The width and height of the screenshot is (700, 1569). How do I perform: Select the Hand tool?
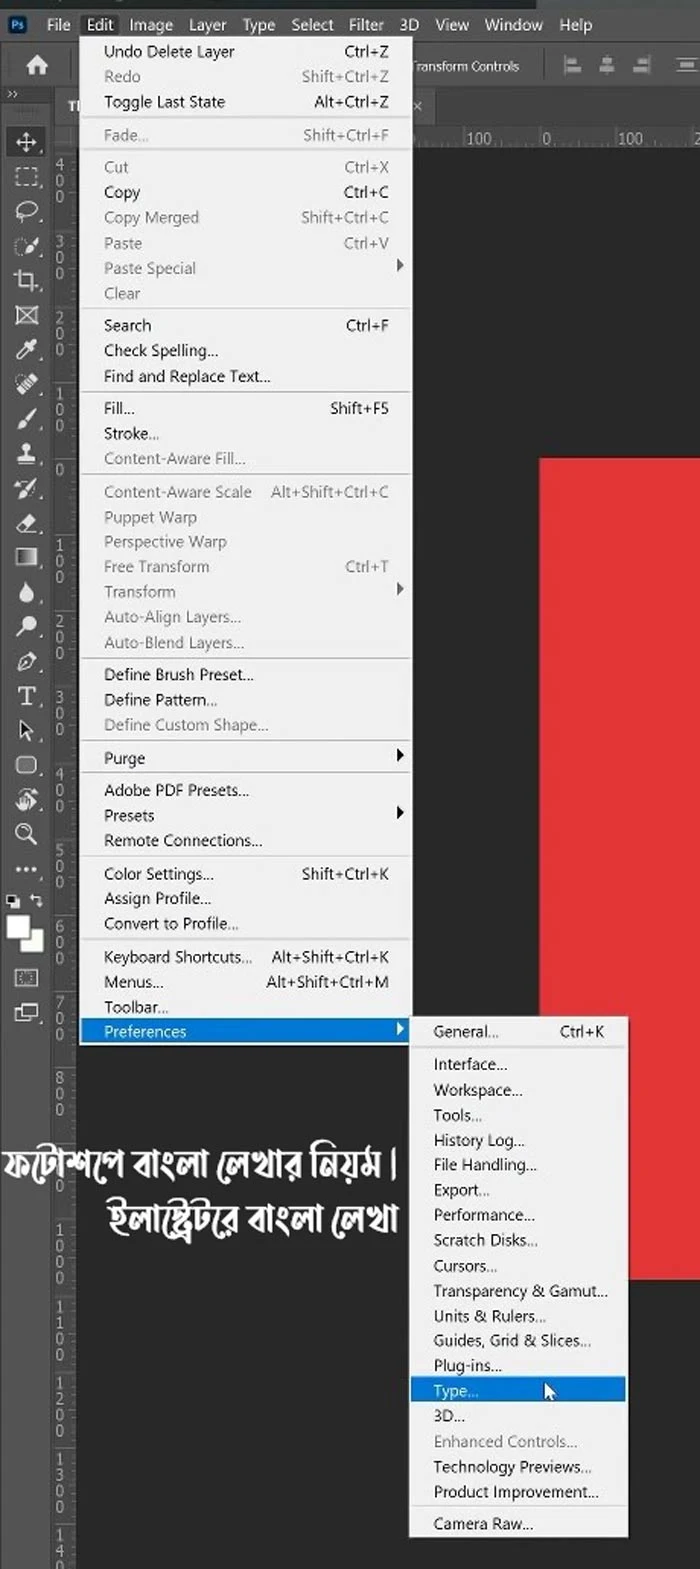click(x=27, y=799)
